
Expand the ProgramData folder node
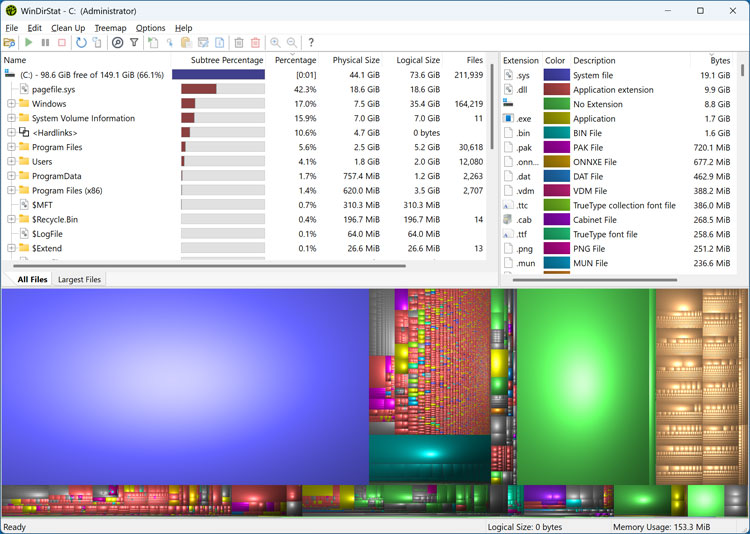[x=11, y=176]
